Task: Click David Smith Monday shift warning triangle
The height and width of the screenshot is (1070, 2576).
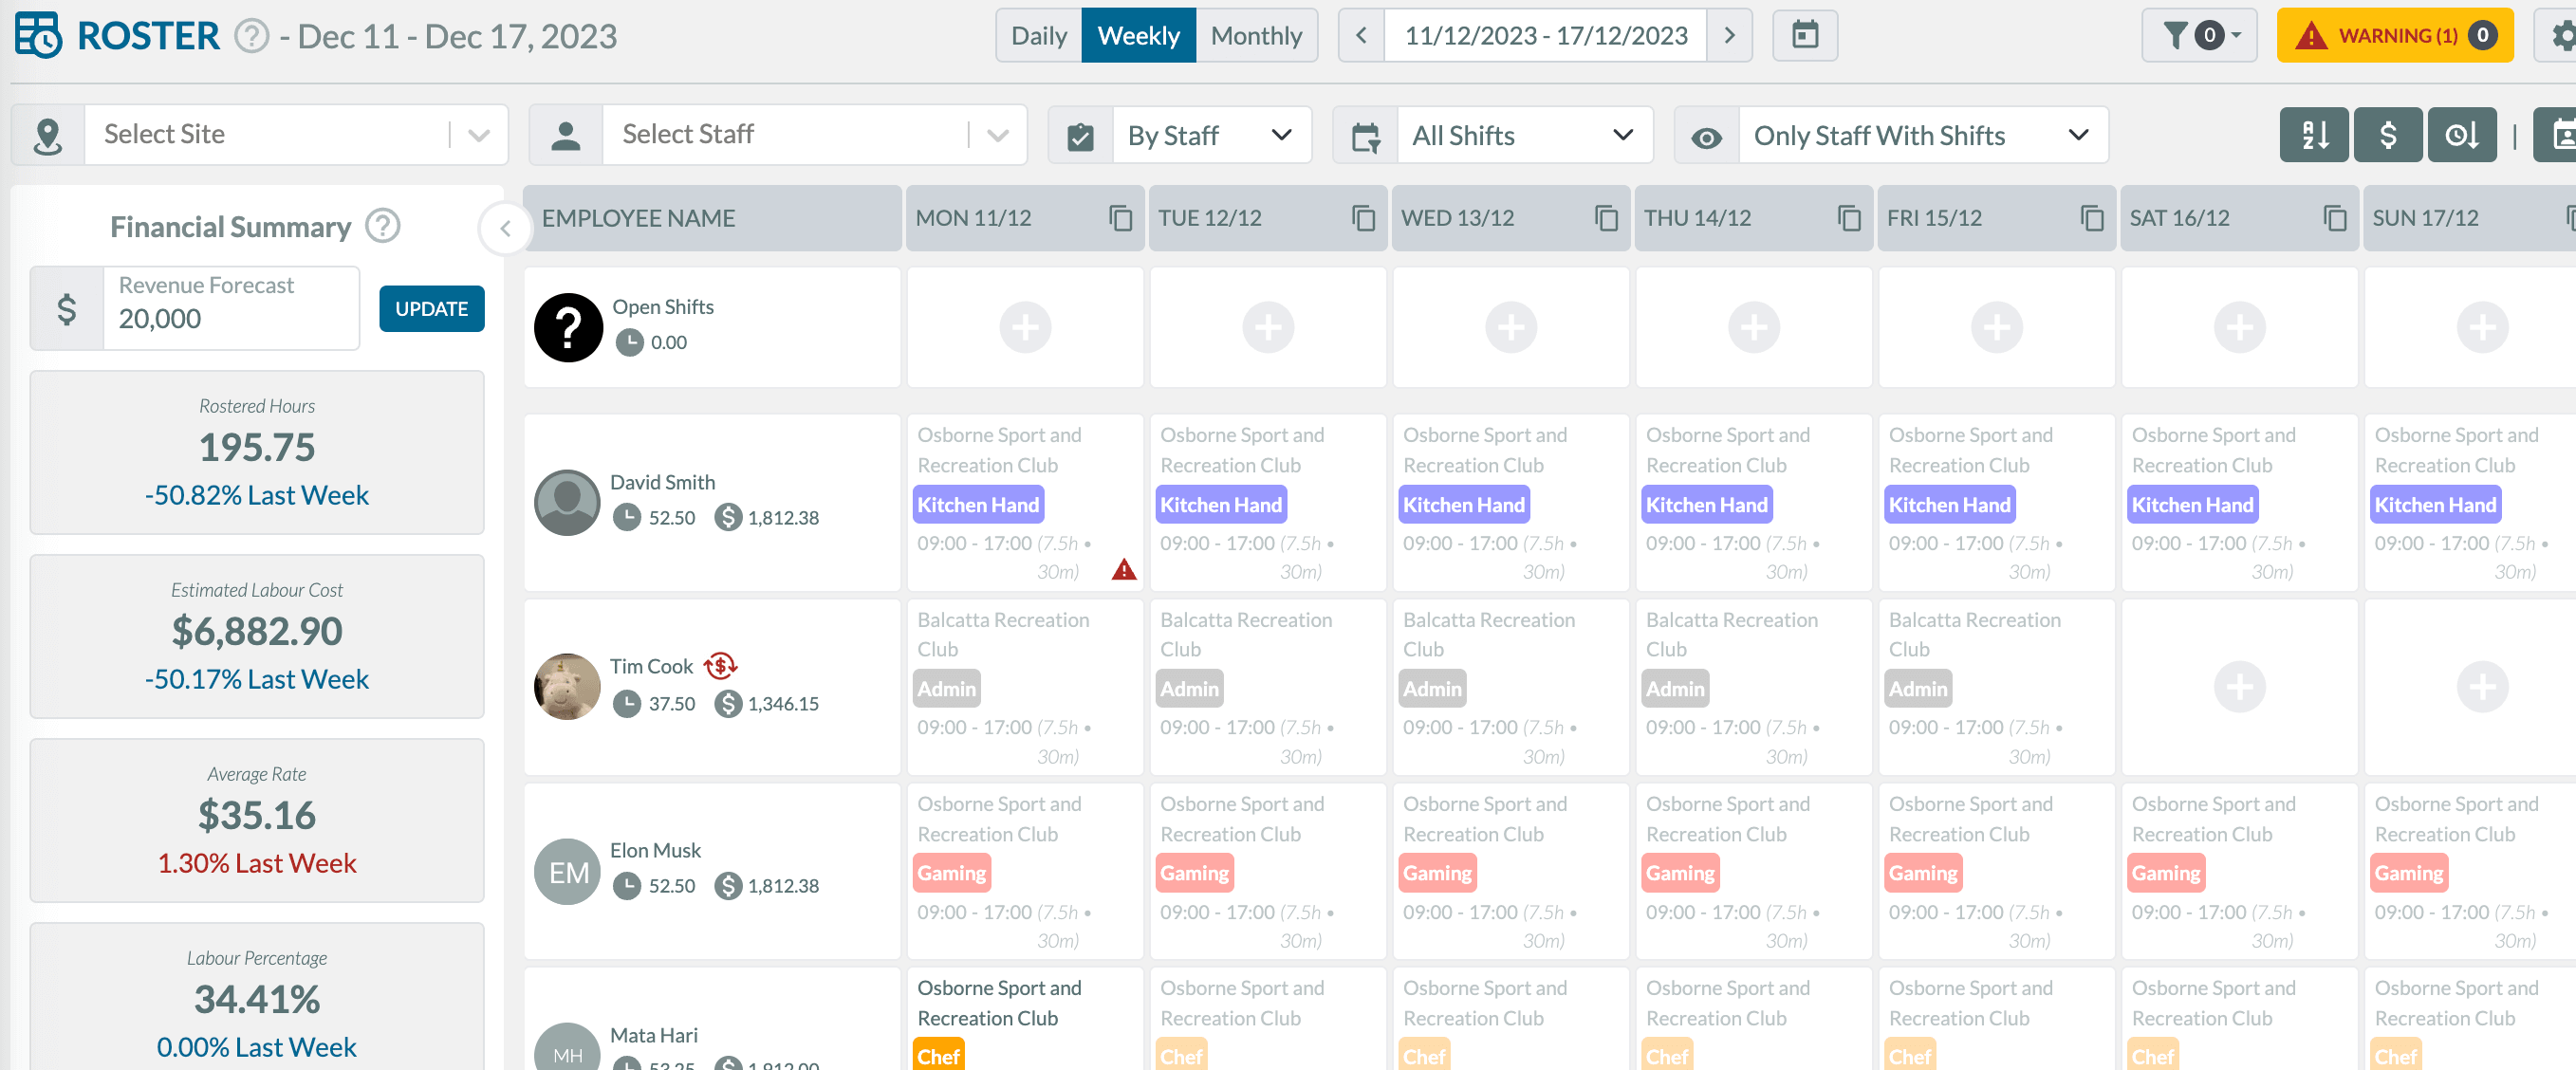Action: click(1124, 570)
